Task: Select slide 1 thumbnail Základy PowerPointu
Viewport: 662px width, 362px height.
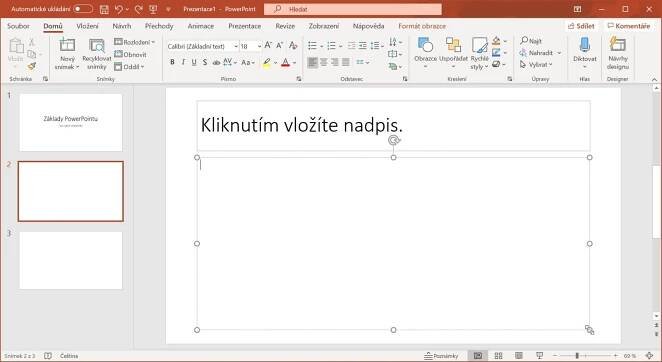Action: click(x=71, y=122)
